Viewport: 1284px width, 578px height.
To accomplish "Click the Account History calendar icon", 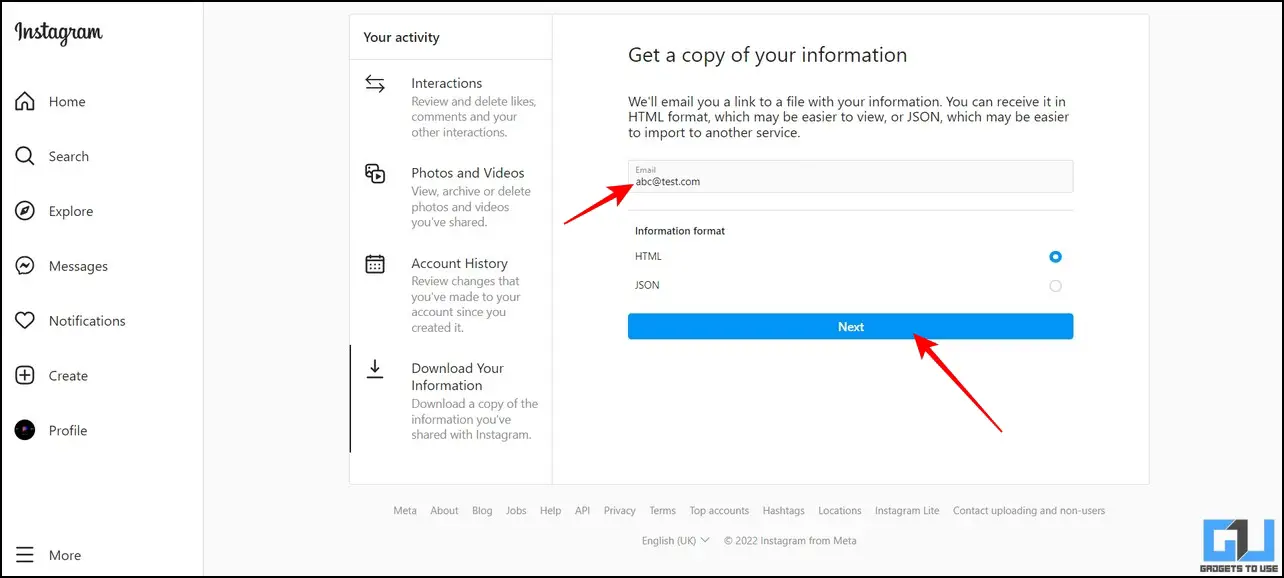I will (375, 264).
